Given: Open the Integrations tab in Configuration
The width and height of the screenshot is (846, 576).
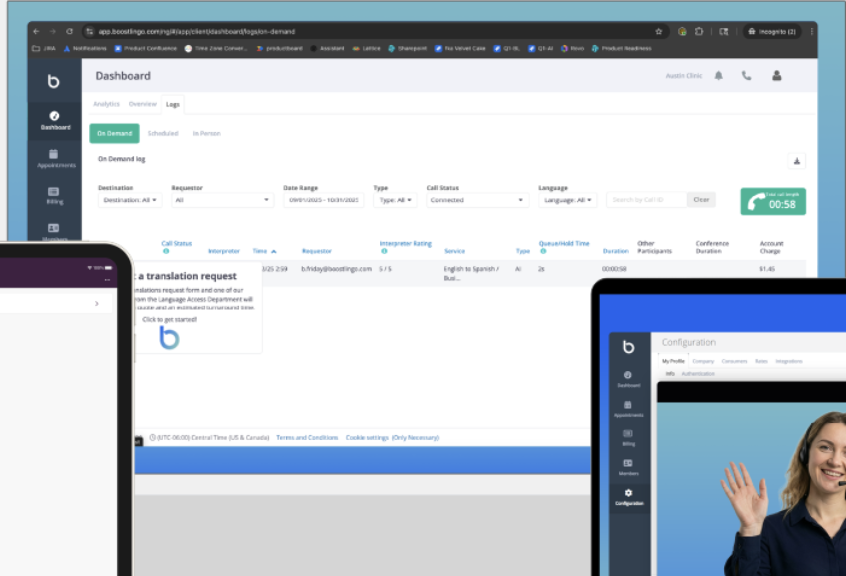Looking at the screenshot, I should 788,361.
